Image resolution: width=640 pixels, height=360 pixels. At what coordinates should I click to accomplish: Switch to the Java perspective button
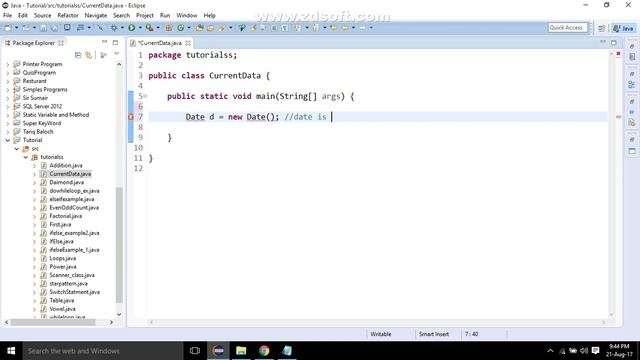[x=623, y=28]
